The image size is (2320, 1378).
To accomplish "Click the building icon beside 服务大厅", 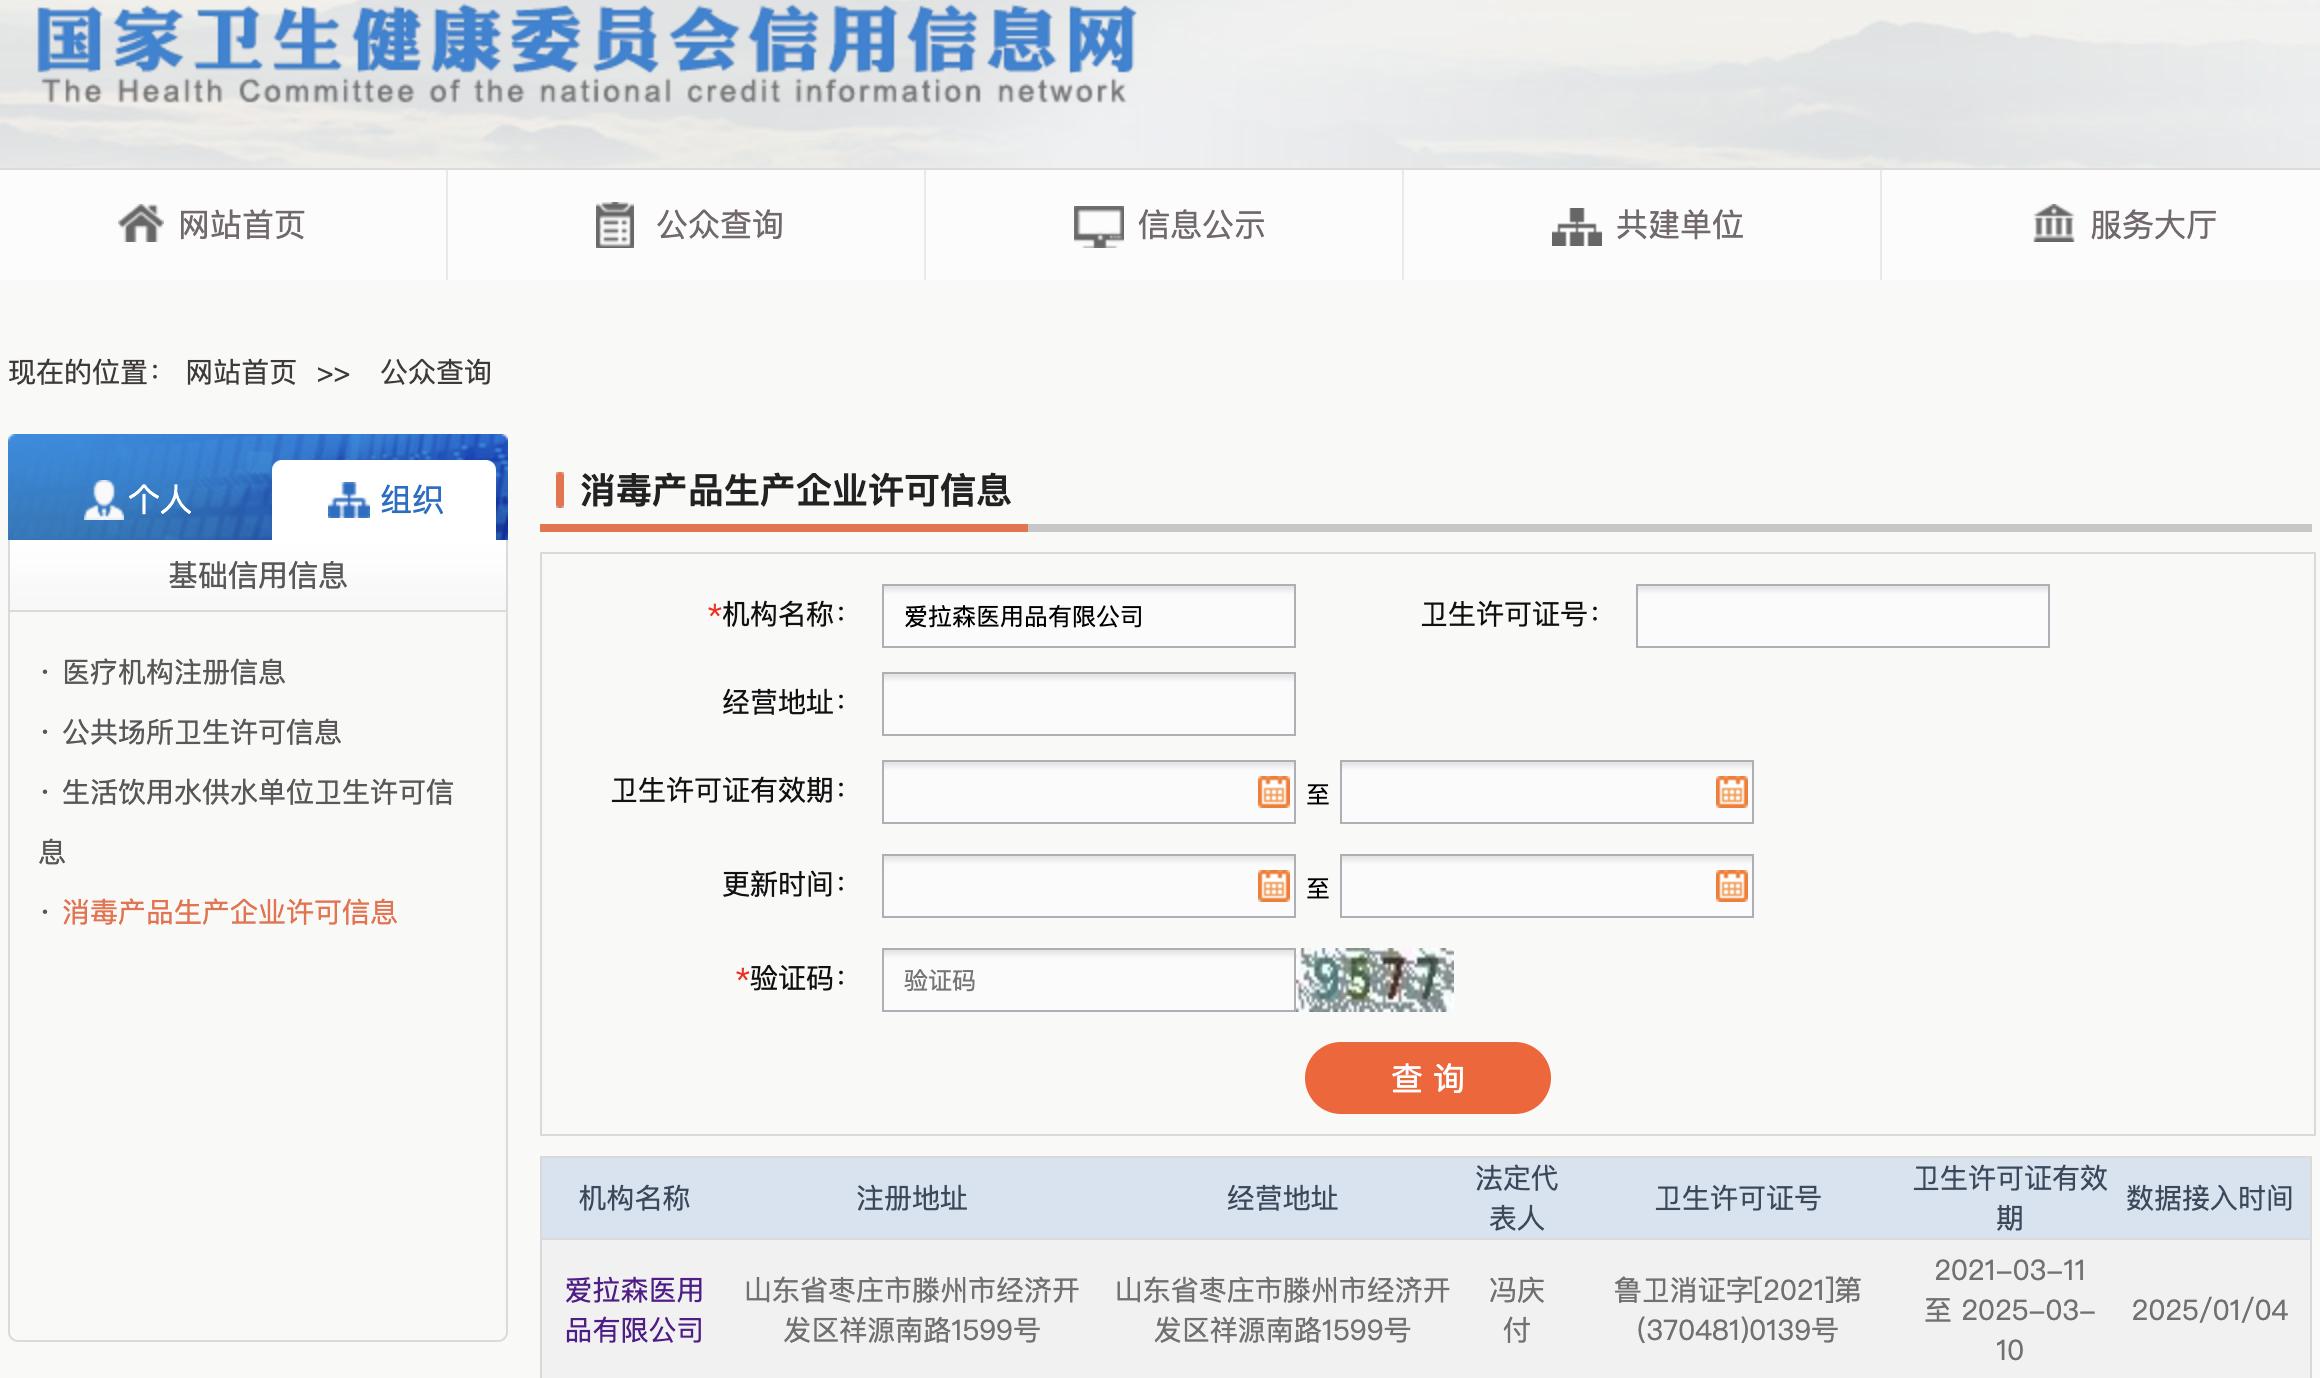I will pyautogui.click(x=2053, y=223).
